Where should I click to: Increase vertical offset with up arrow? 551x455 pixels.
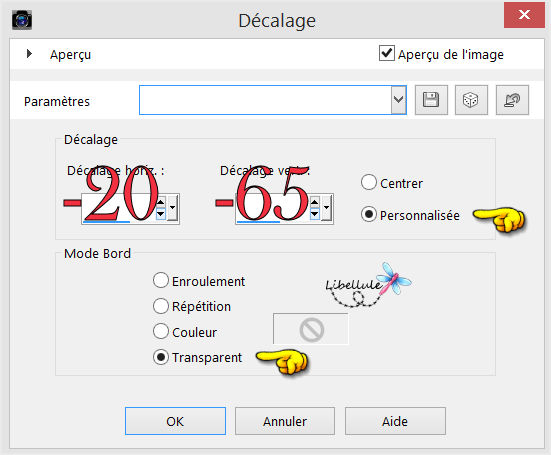[315, 202]
